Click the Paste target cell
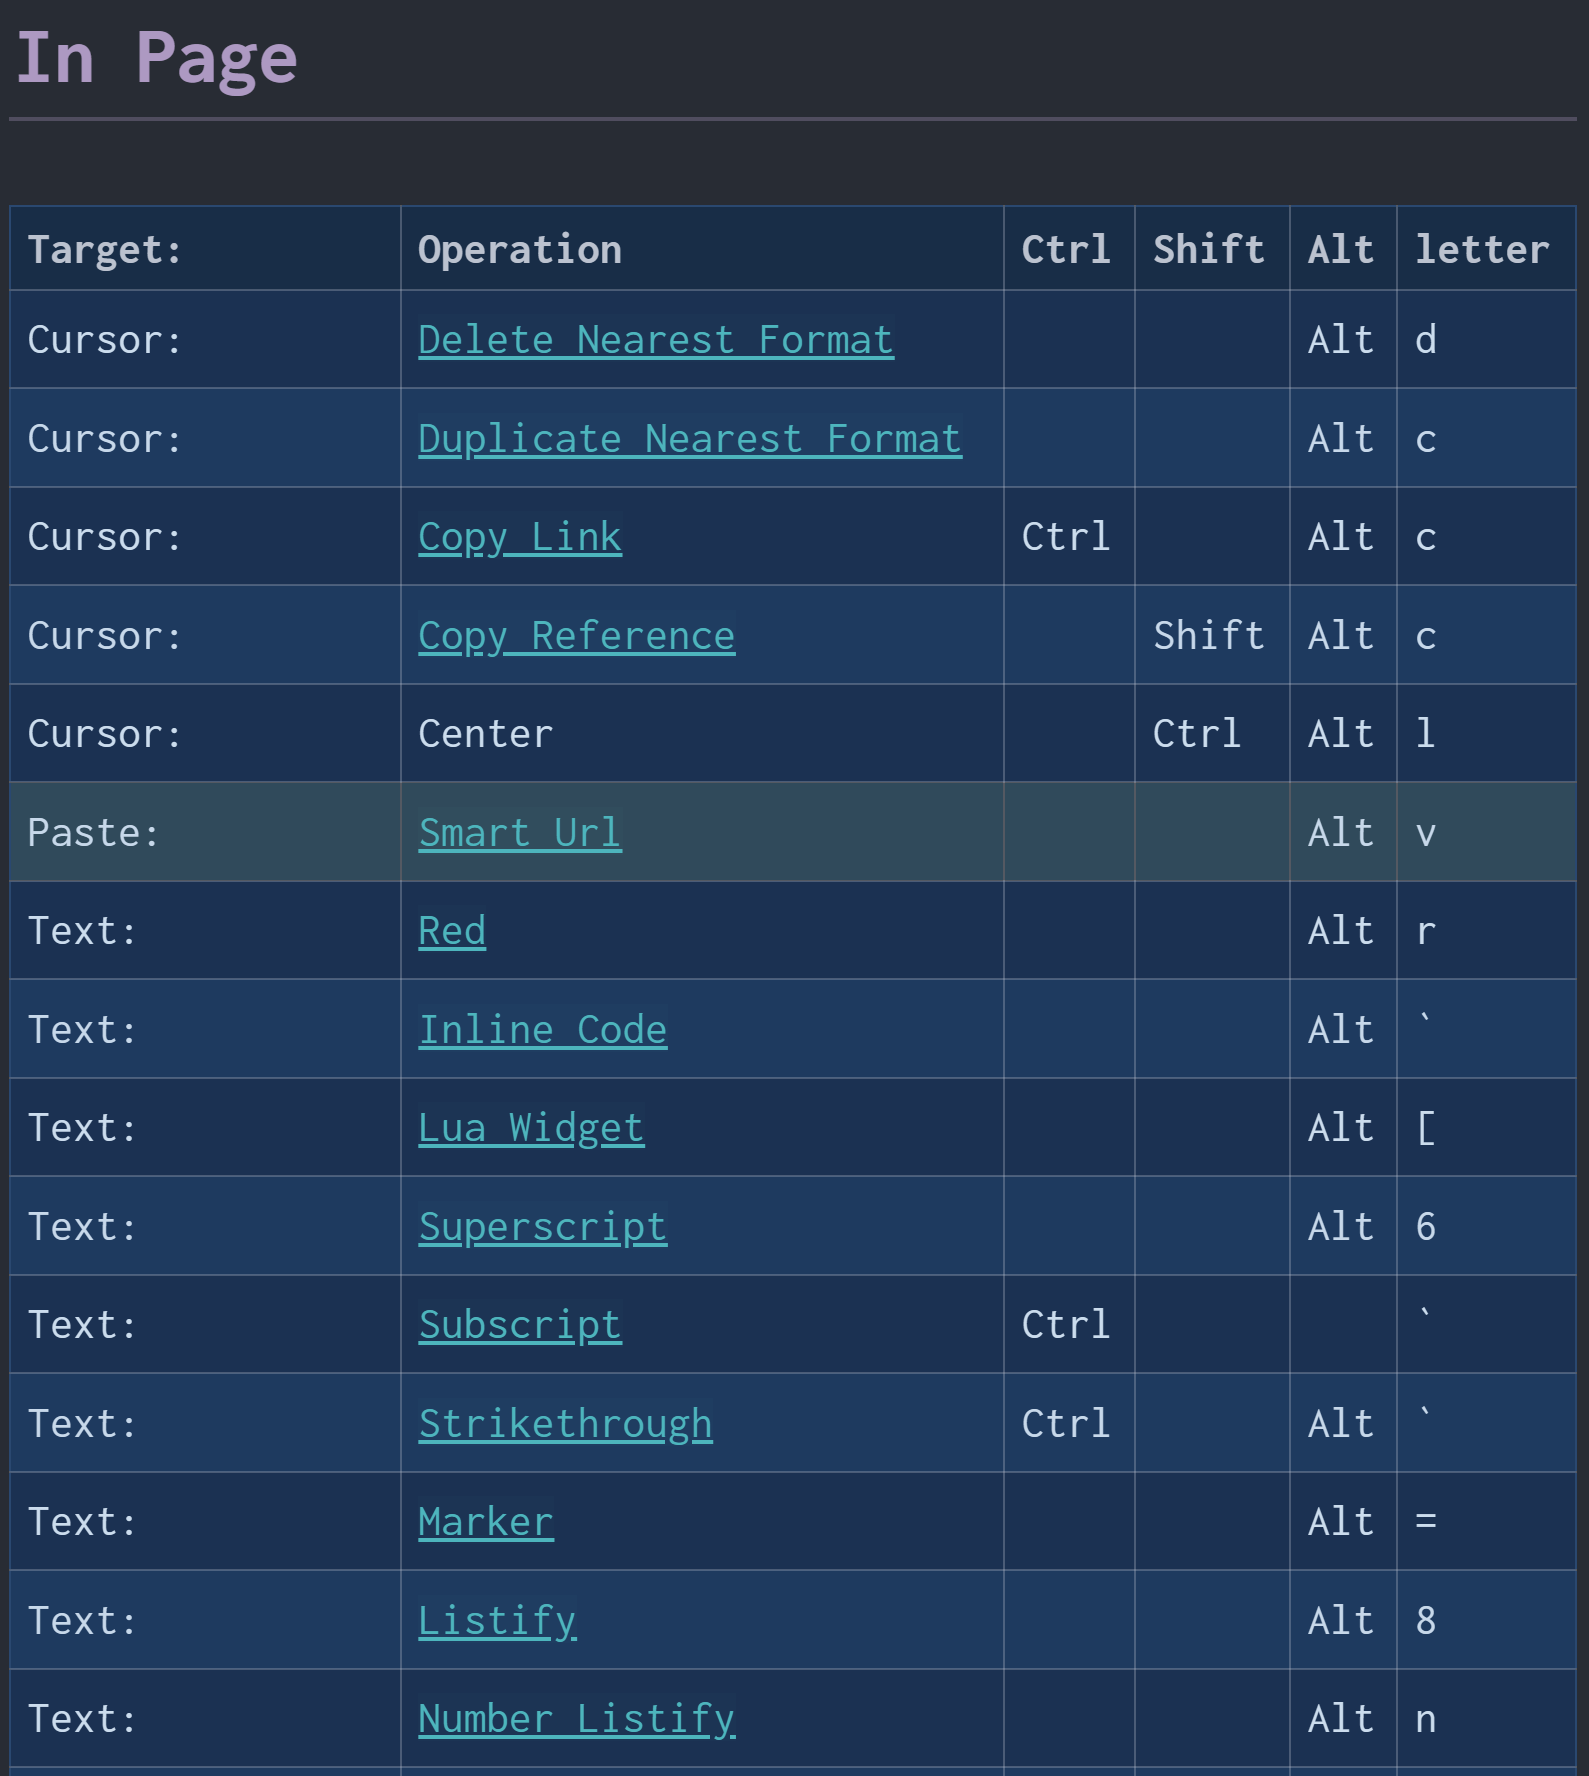 (93, 832)
